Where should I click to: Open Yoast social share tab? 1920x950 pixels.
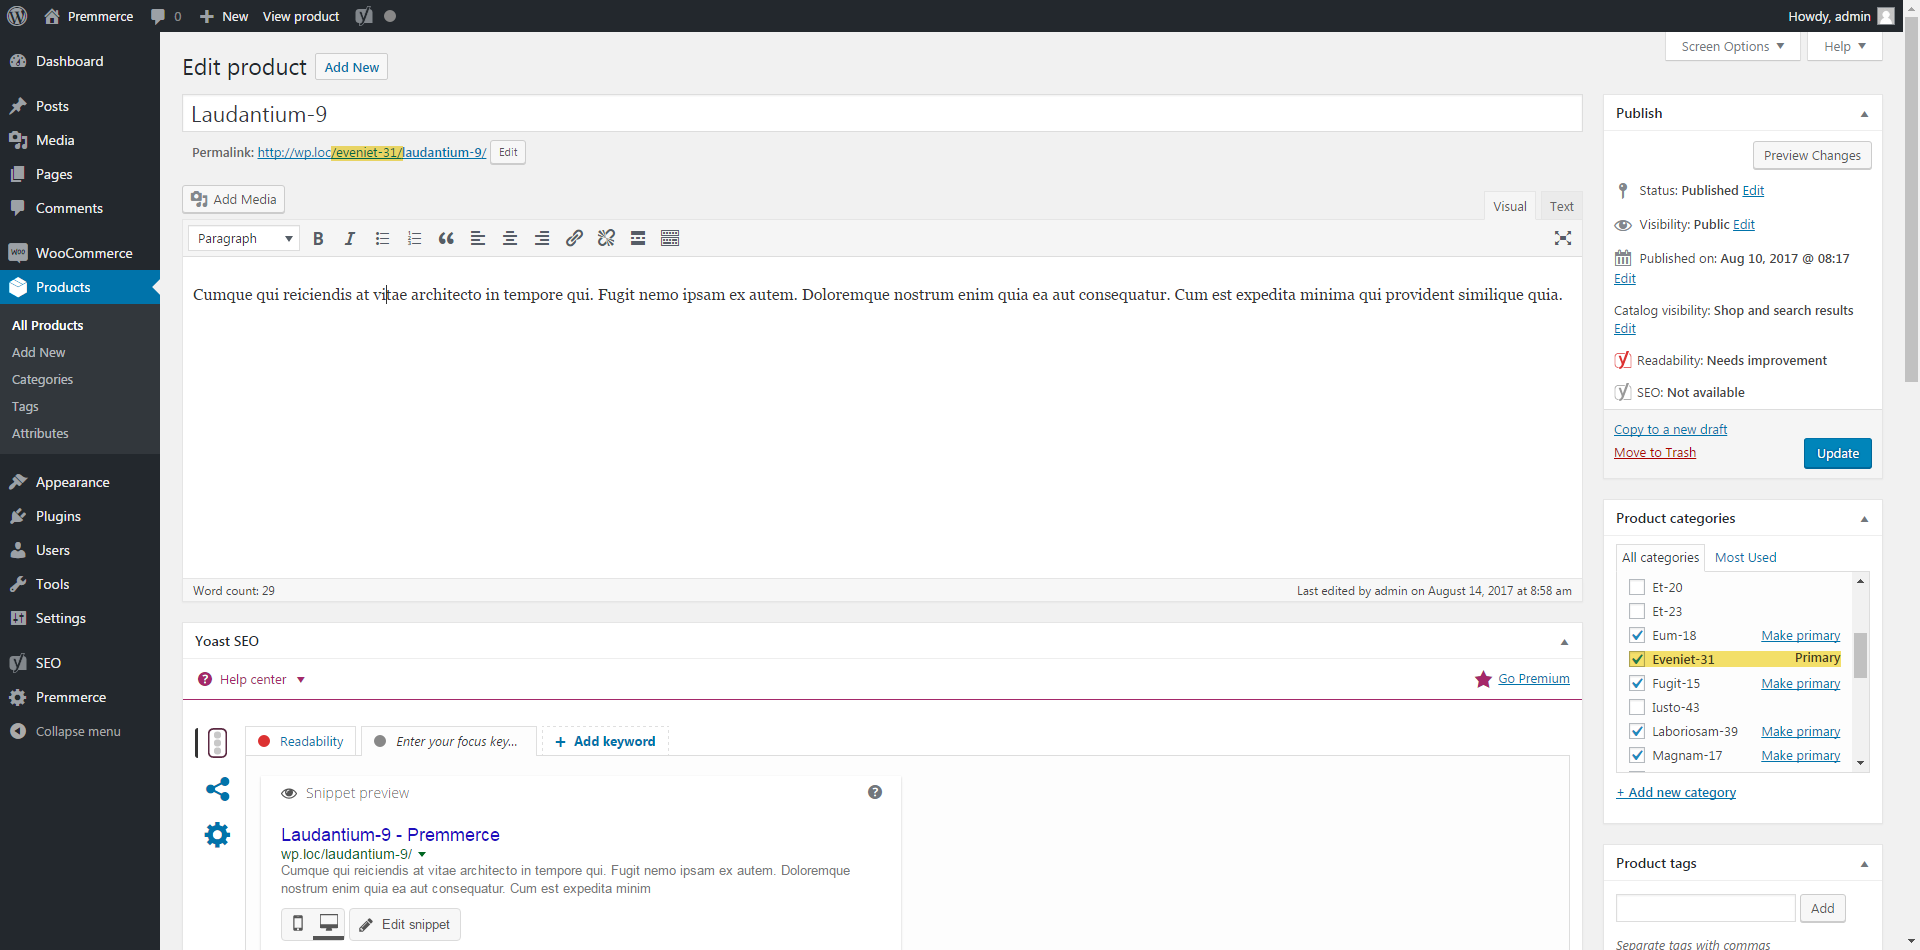[x=218, y=789]
